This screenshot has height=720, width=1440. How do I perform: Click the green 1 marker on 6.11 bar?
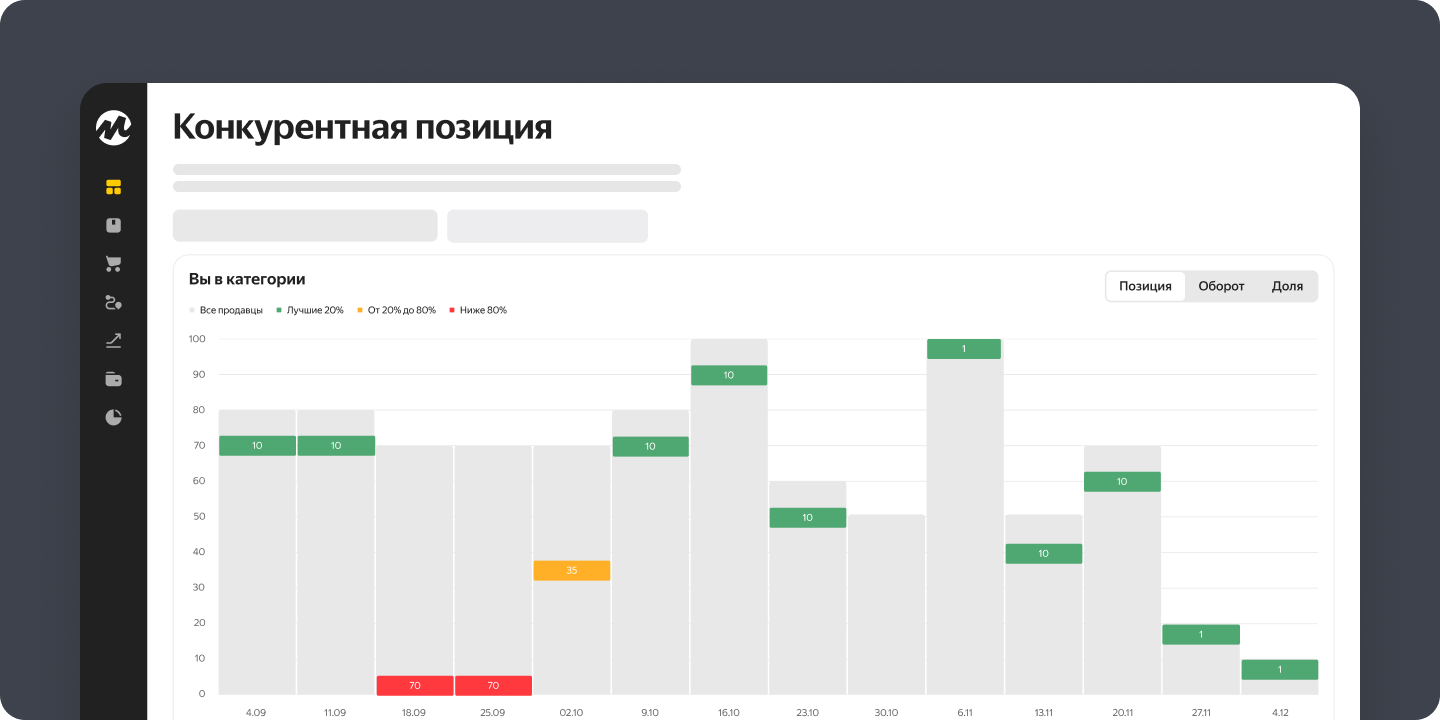pyautogui.click(x=964, y=349)
